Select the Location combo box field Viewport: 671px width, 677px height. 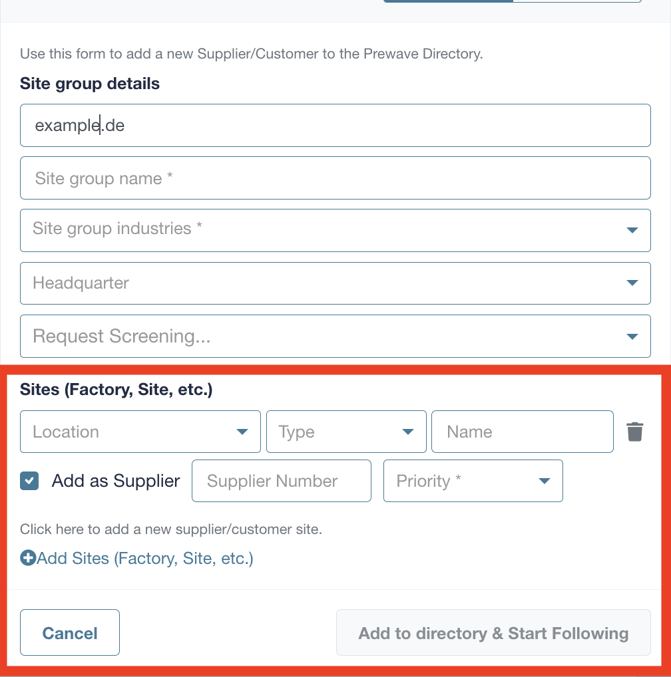(x=140, y=432)
